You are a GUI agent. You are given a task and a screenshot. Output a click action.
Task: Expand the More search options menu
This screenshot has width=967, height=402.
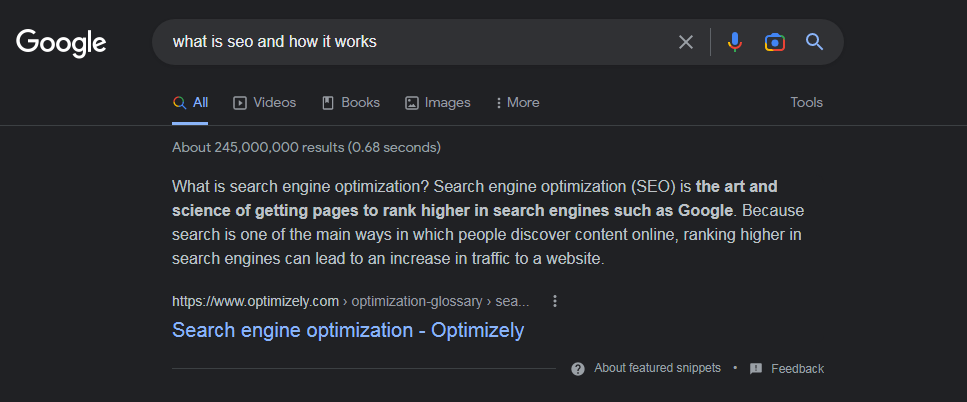(x=517, y=102)
